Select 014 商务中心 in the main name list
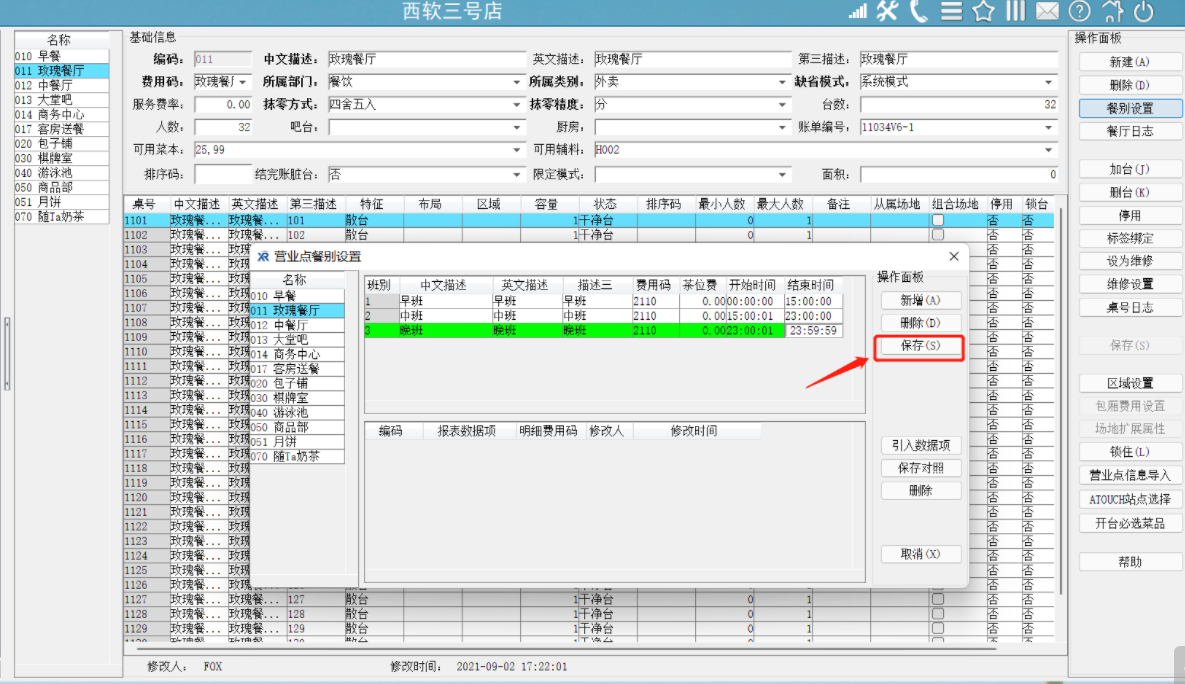Screen dimensions: 1185x684 pyautogui.click(x=61, y=114)
